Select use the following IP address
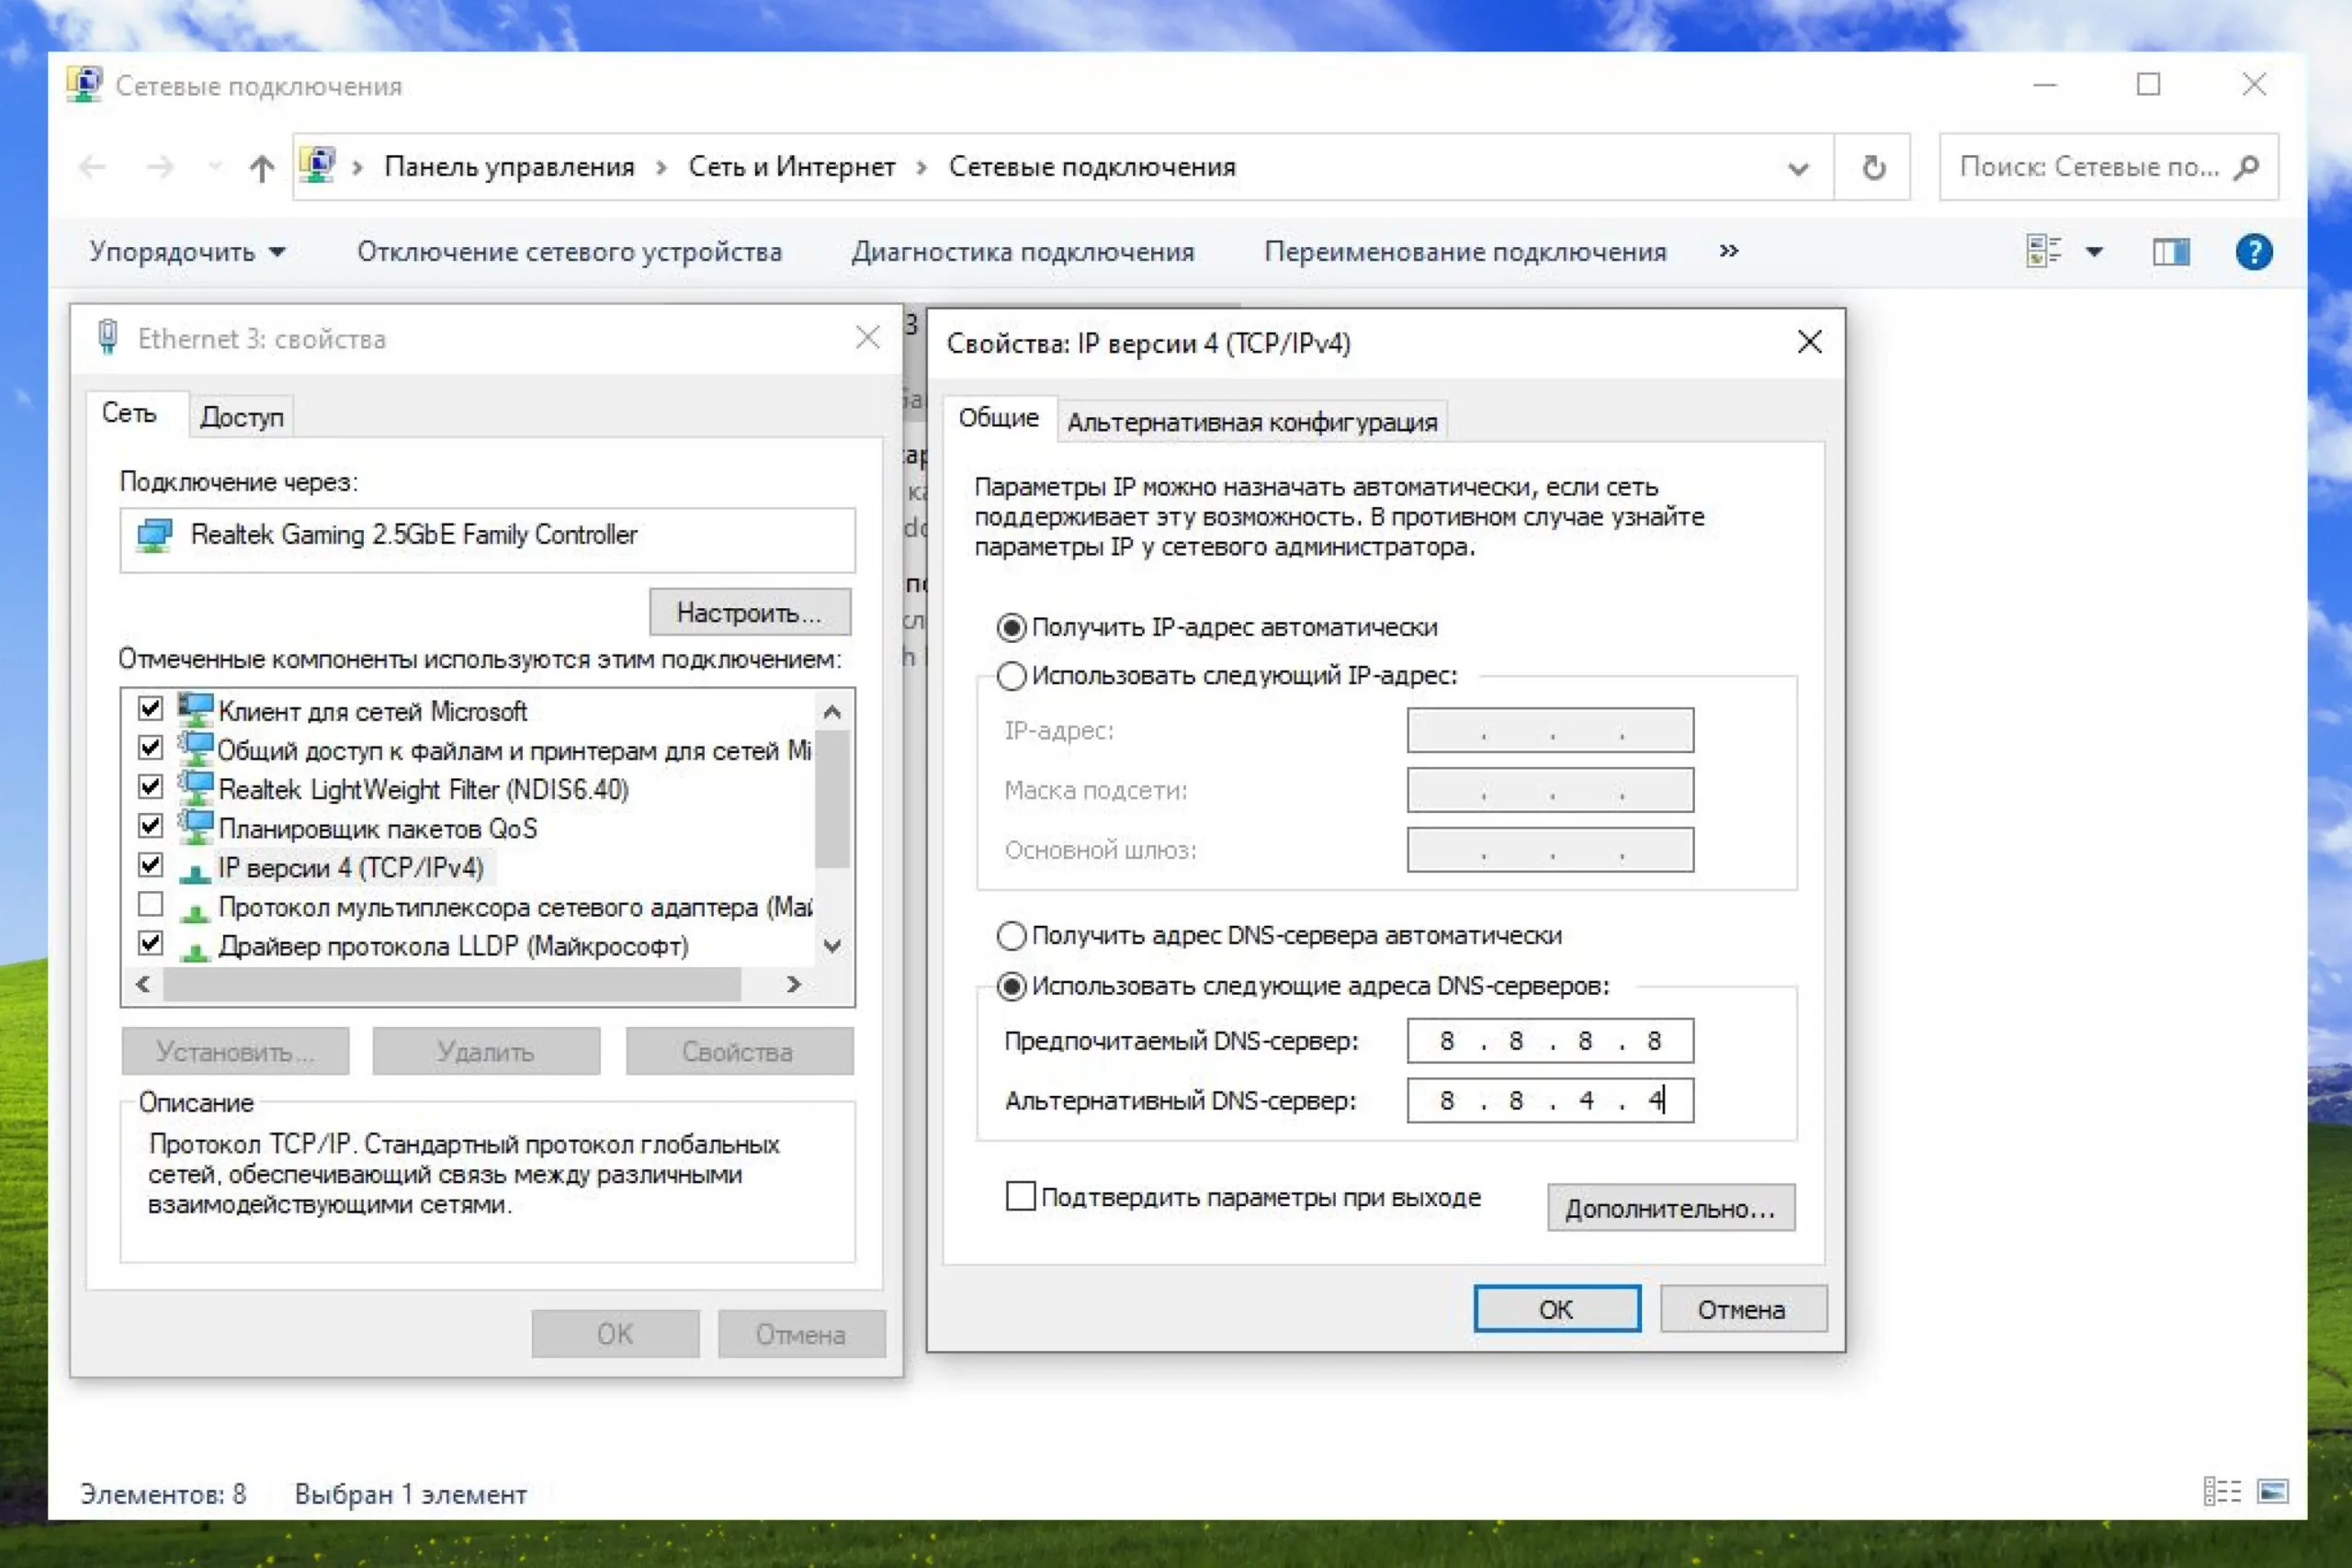 pos(1011,676)
